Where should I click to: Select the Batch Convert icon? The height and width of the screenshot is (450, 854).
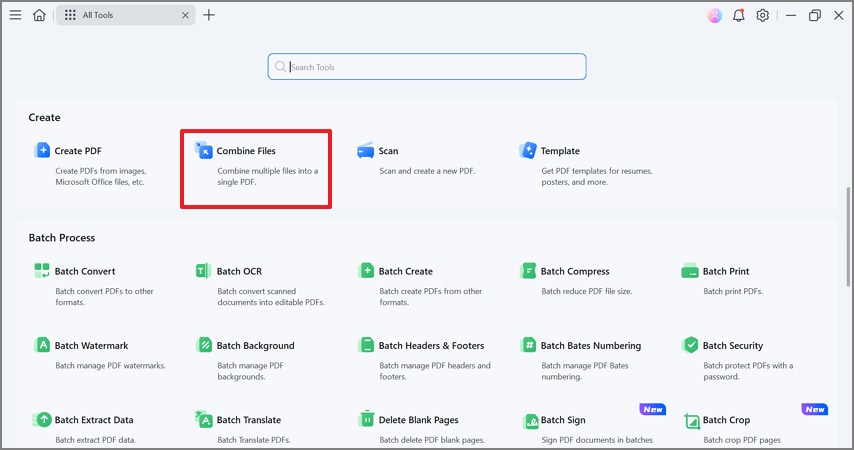pos(42,270)
